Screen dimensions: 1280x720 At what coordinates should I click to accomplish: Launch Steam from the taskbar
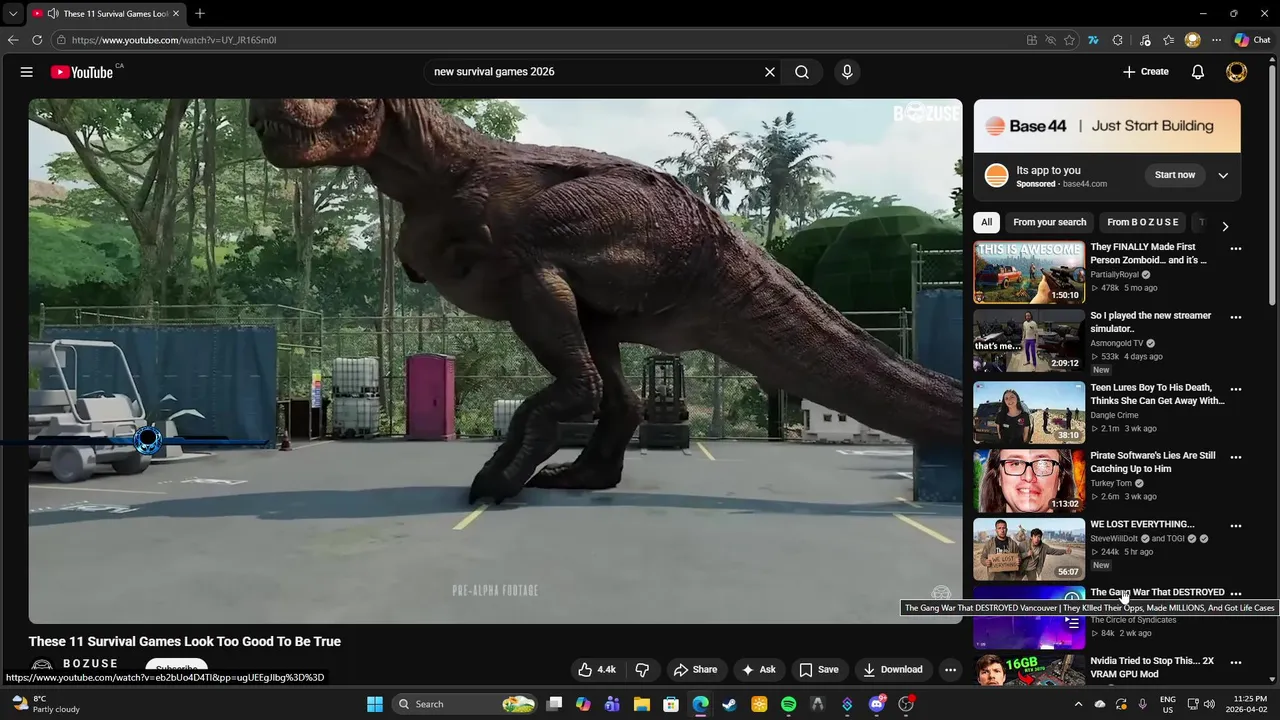[x=730, y=704]
